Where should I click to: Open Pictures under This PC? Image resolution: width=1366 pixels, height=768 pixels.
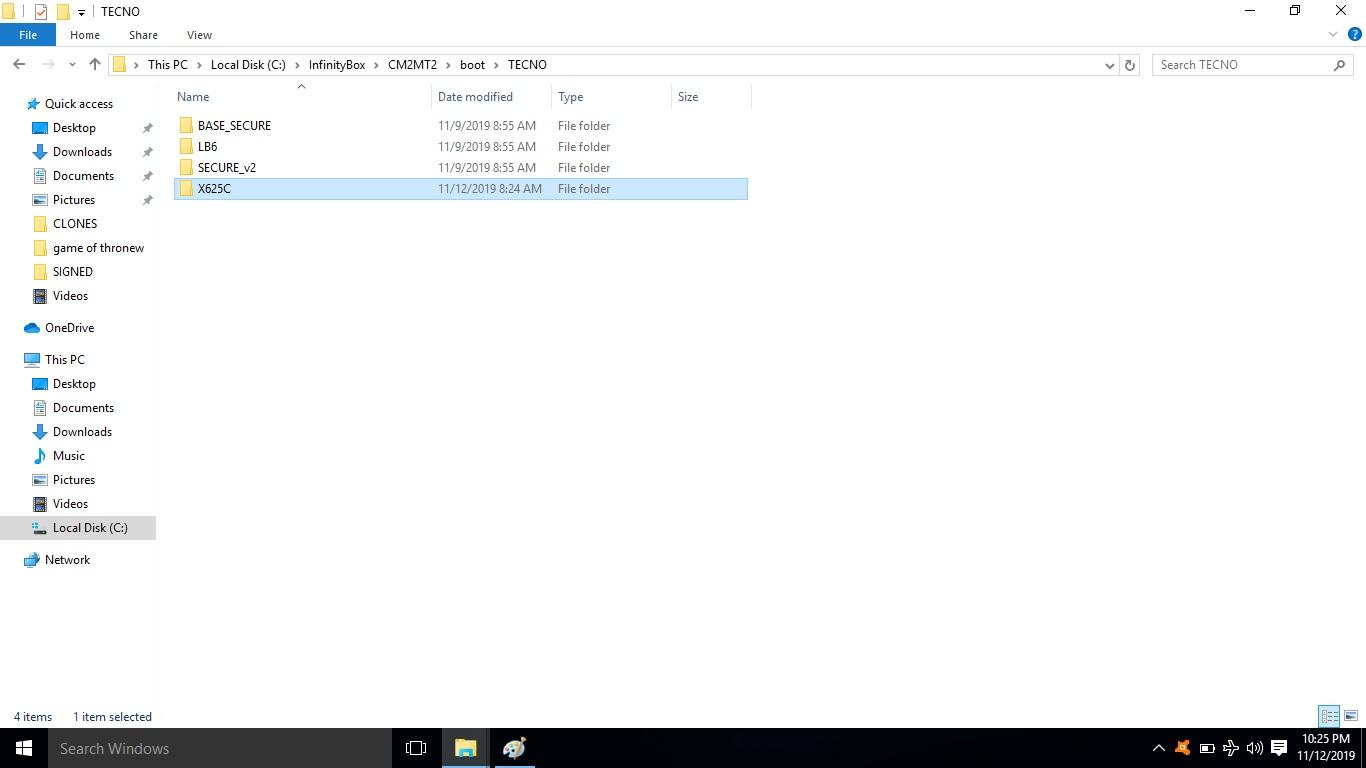[x=74, y=480]
